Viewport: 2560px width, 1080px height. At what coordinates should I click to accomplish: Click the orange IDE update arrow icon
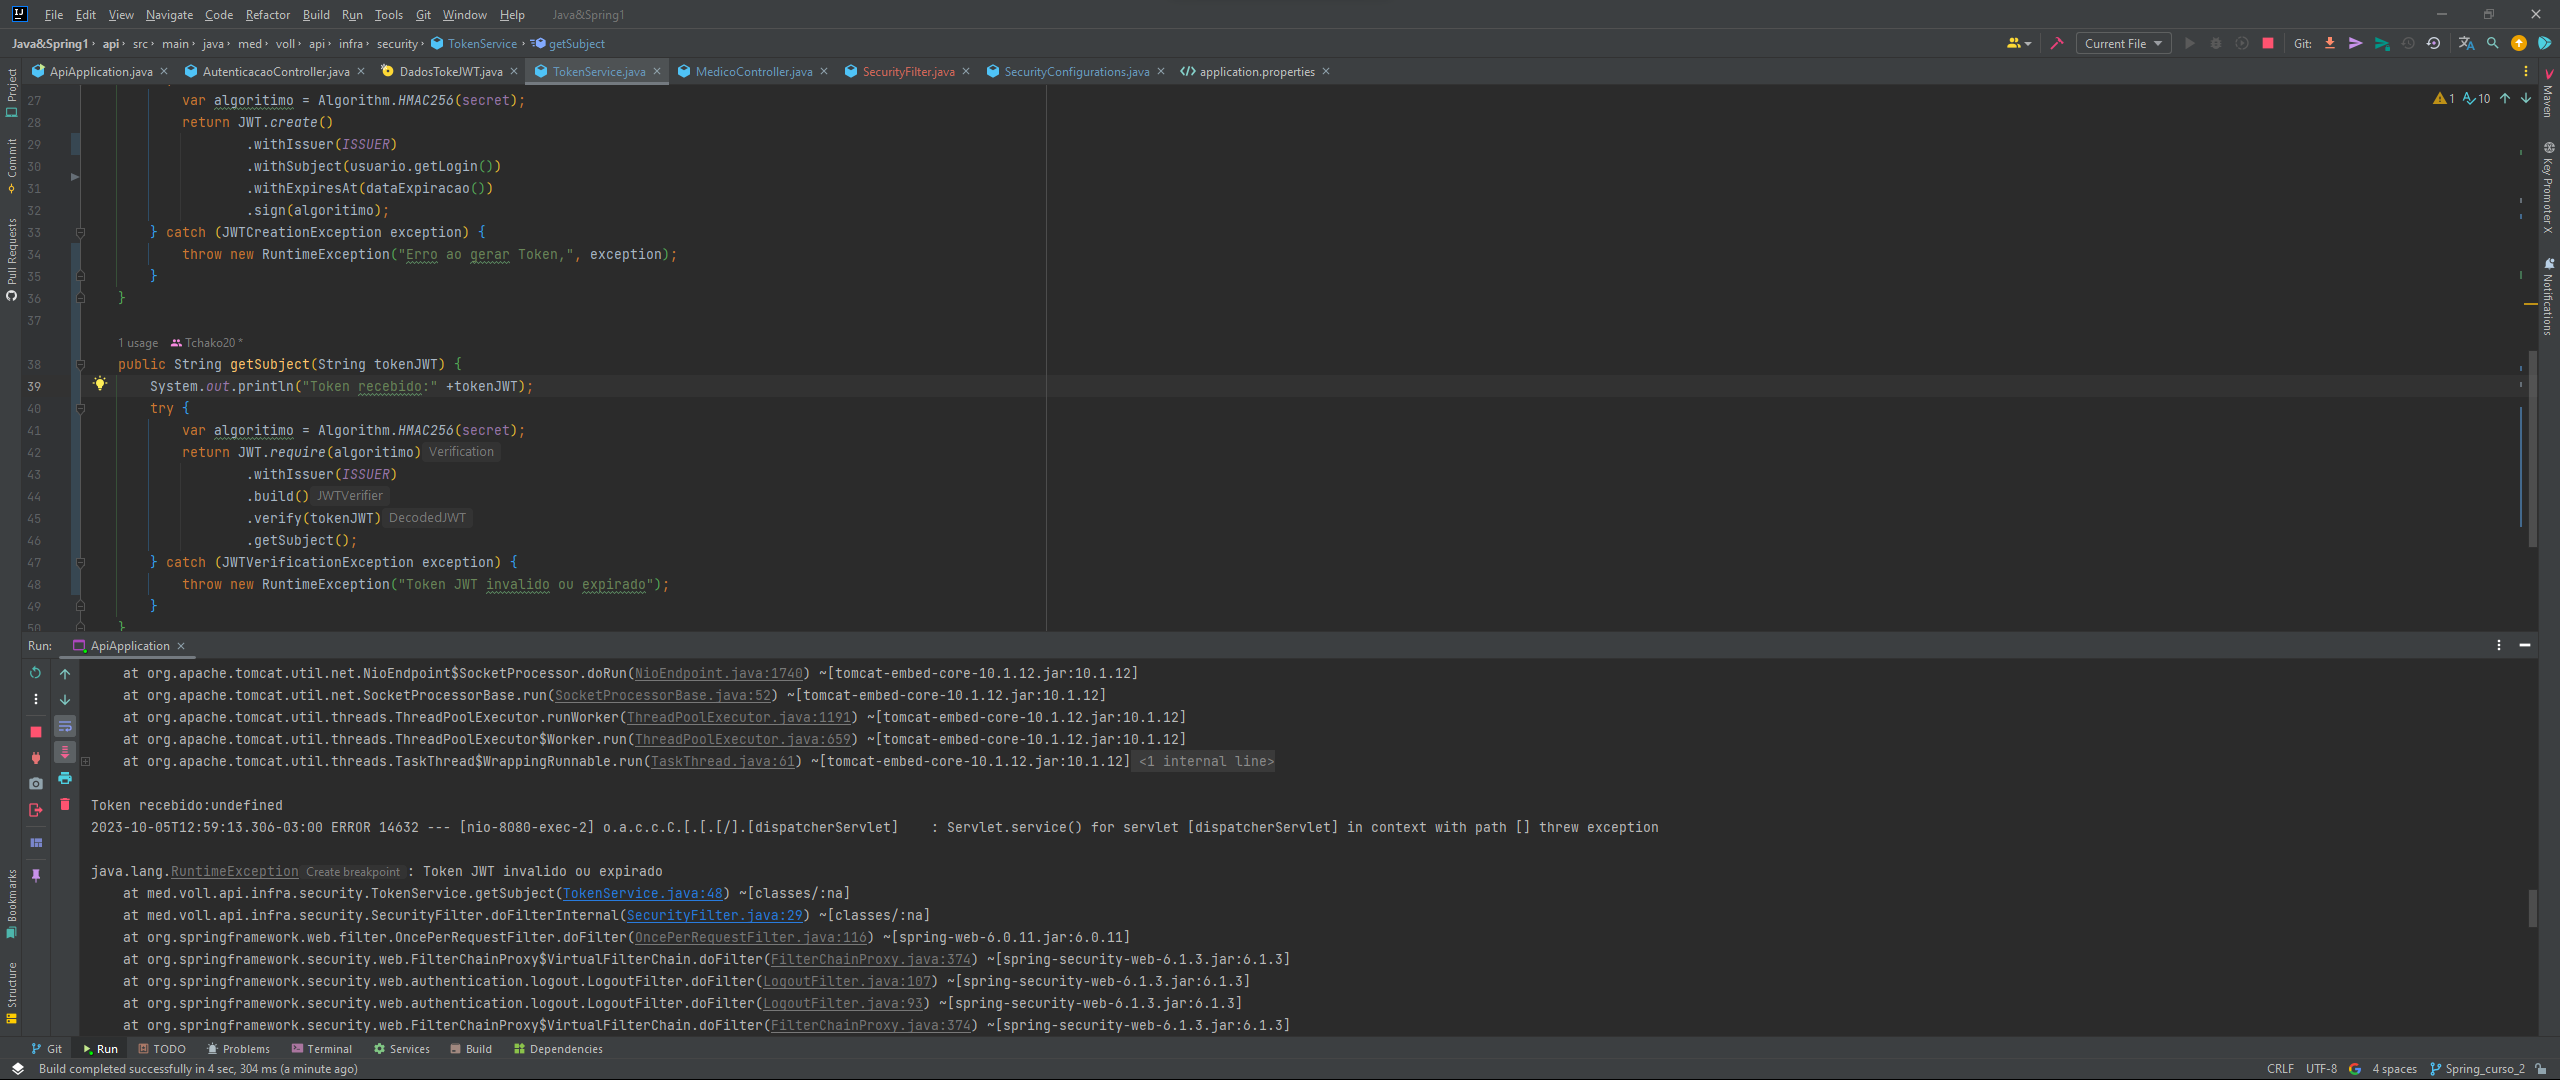pyautogui.click(x=2519, y=43)
